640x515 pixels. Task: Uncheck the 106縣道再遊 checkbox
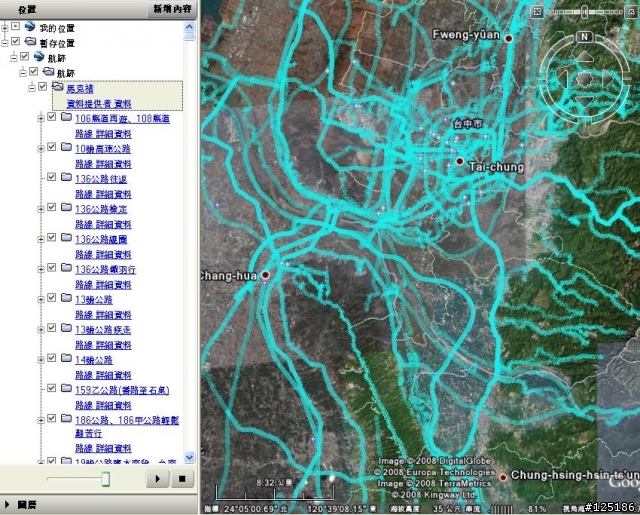coord(51,117)
